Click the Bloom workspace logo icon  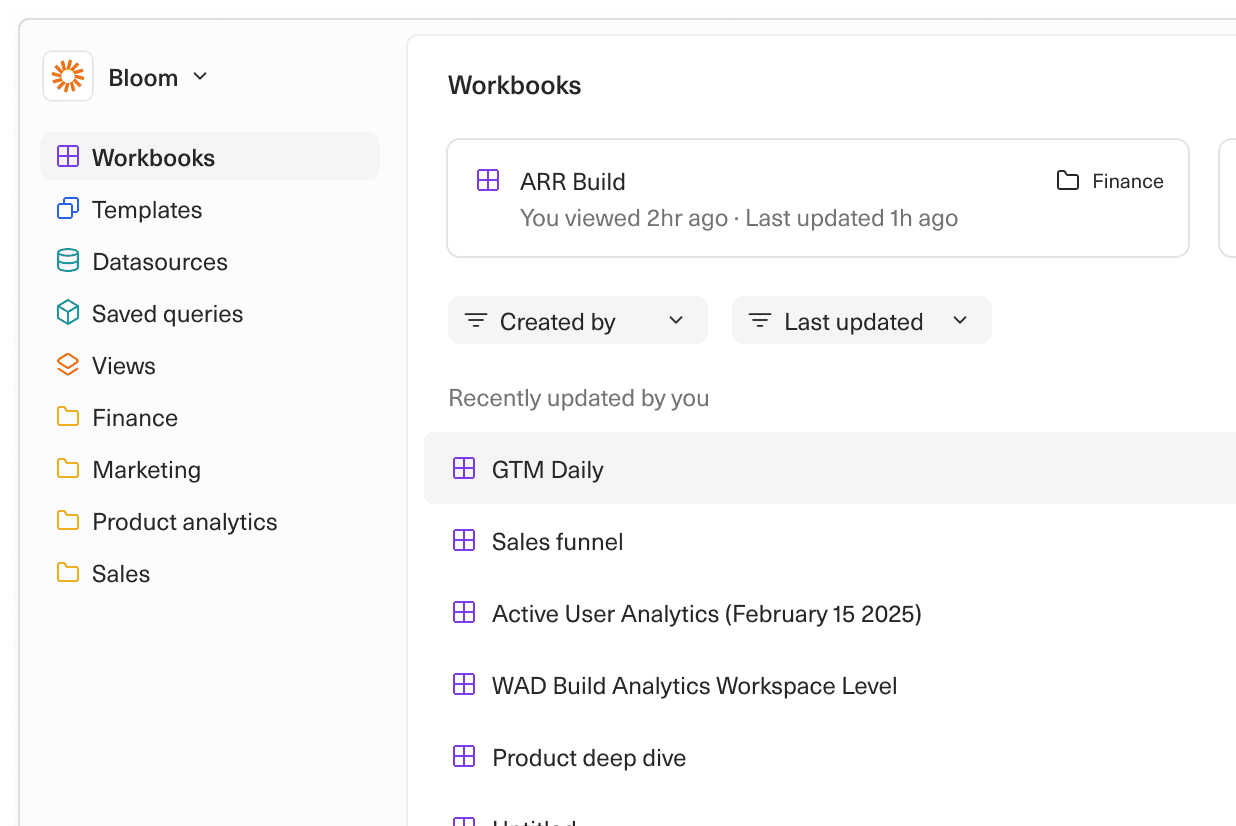67,76
